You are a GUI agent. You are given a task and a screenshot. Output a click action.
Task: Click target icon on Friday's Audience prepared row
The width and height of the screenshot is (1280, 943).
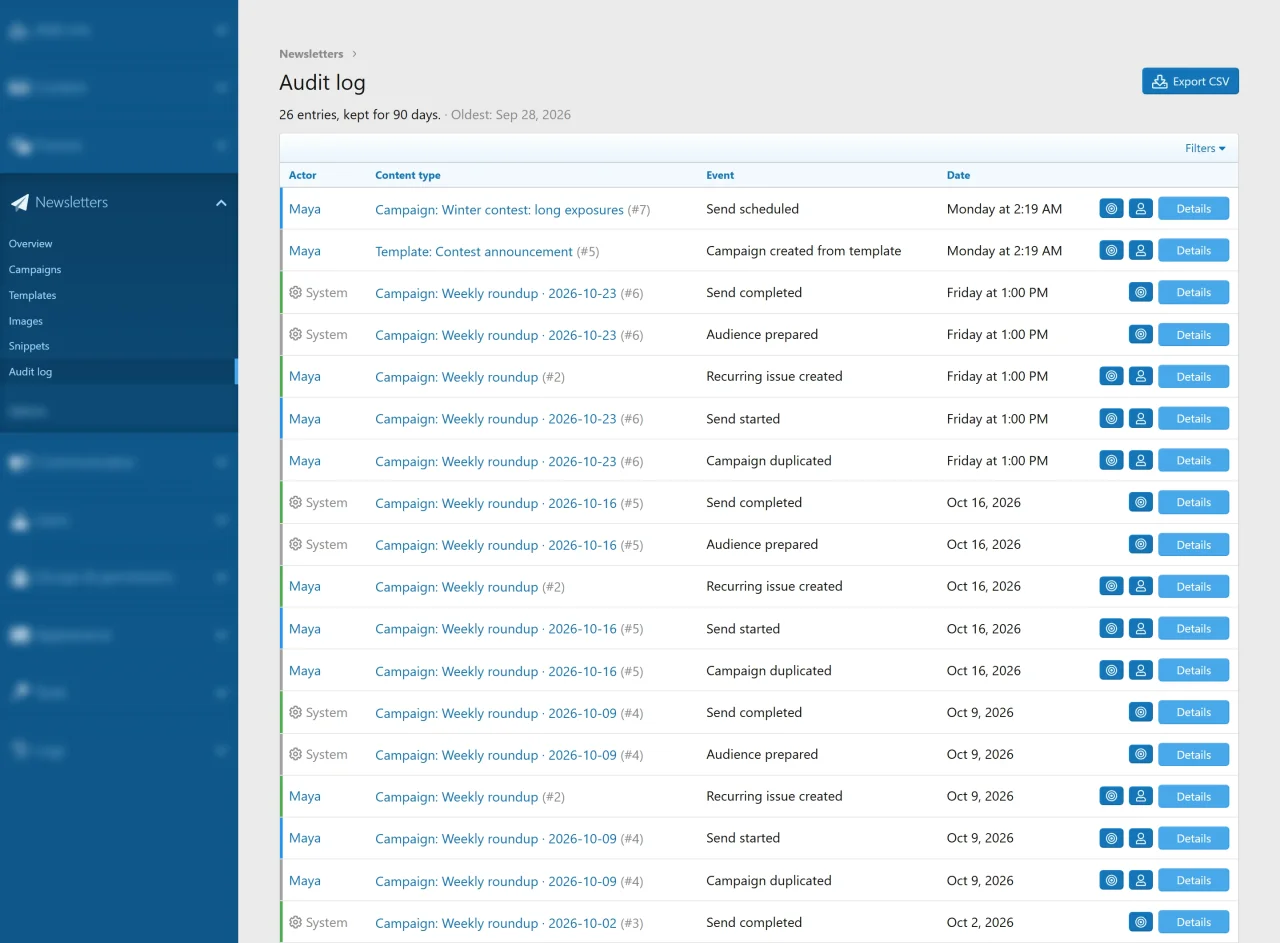1141,335
